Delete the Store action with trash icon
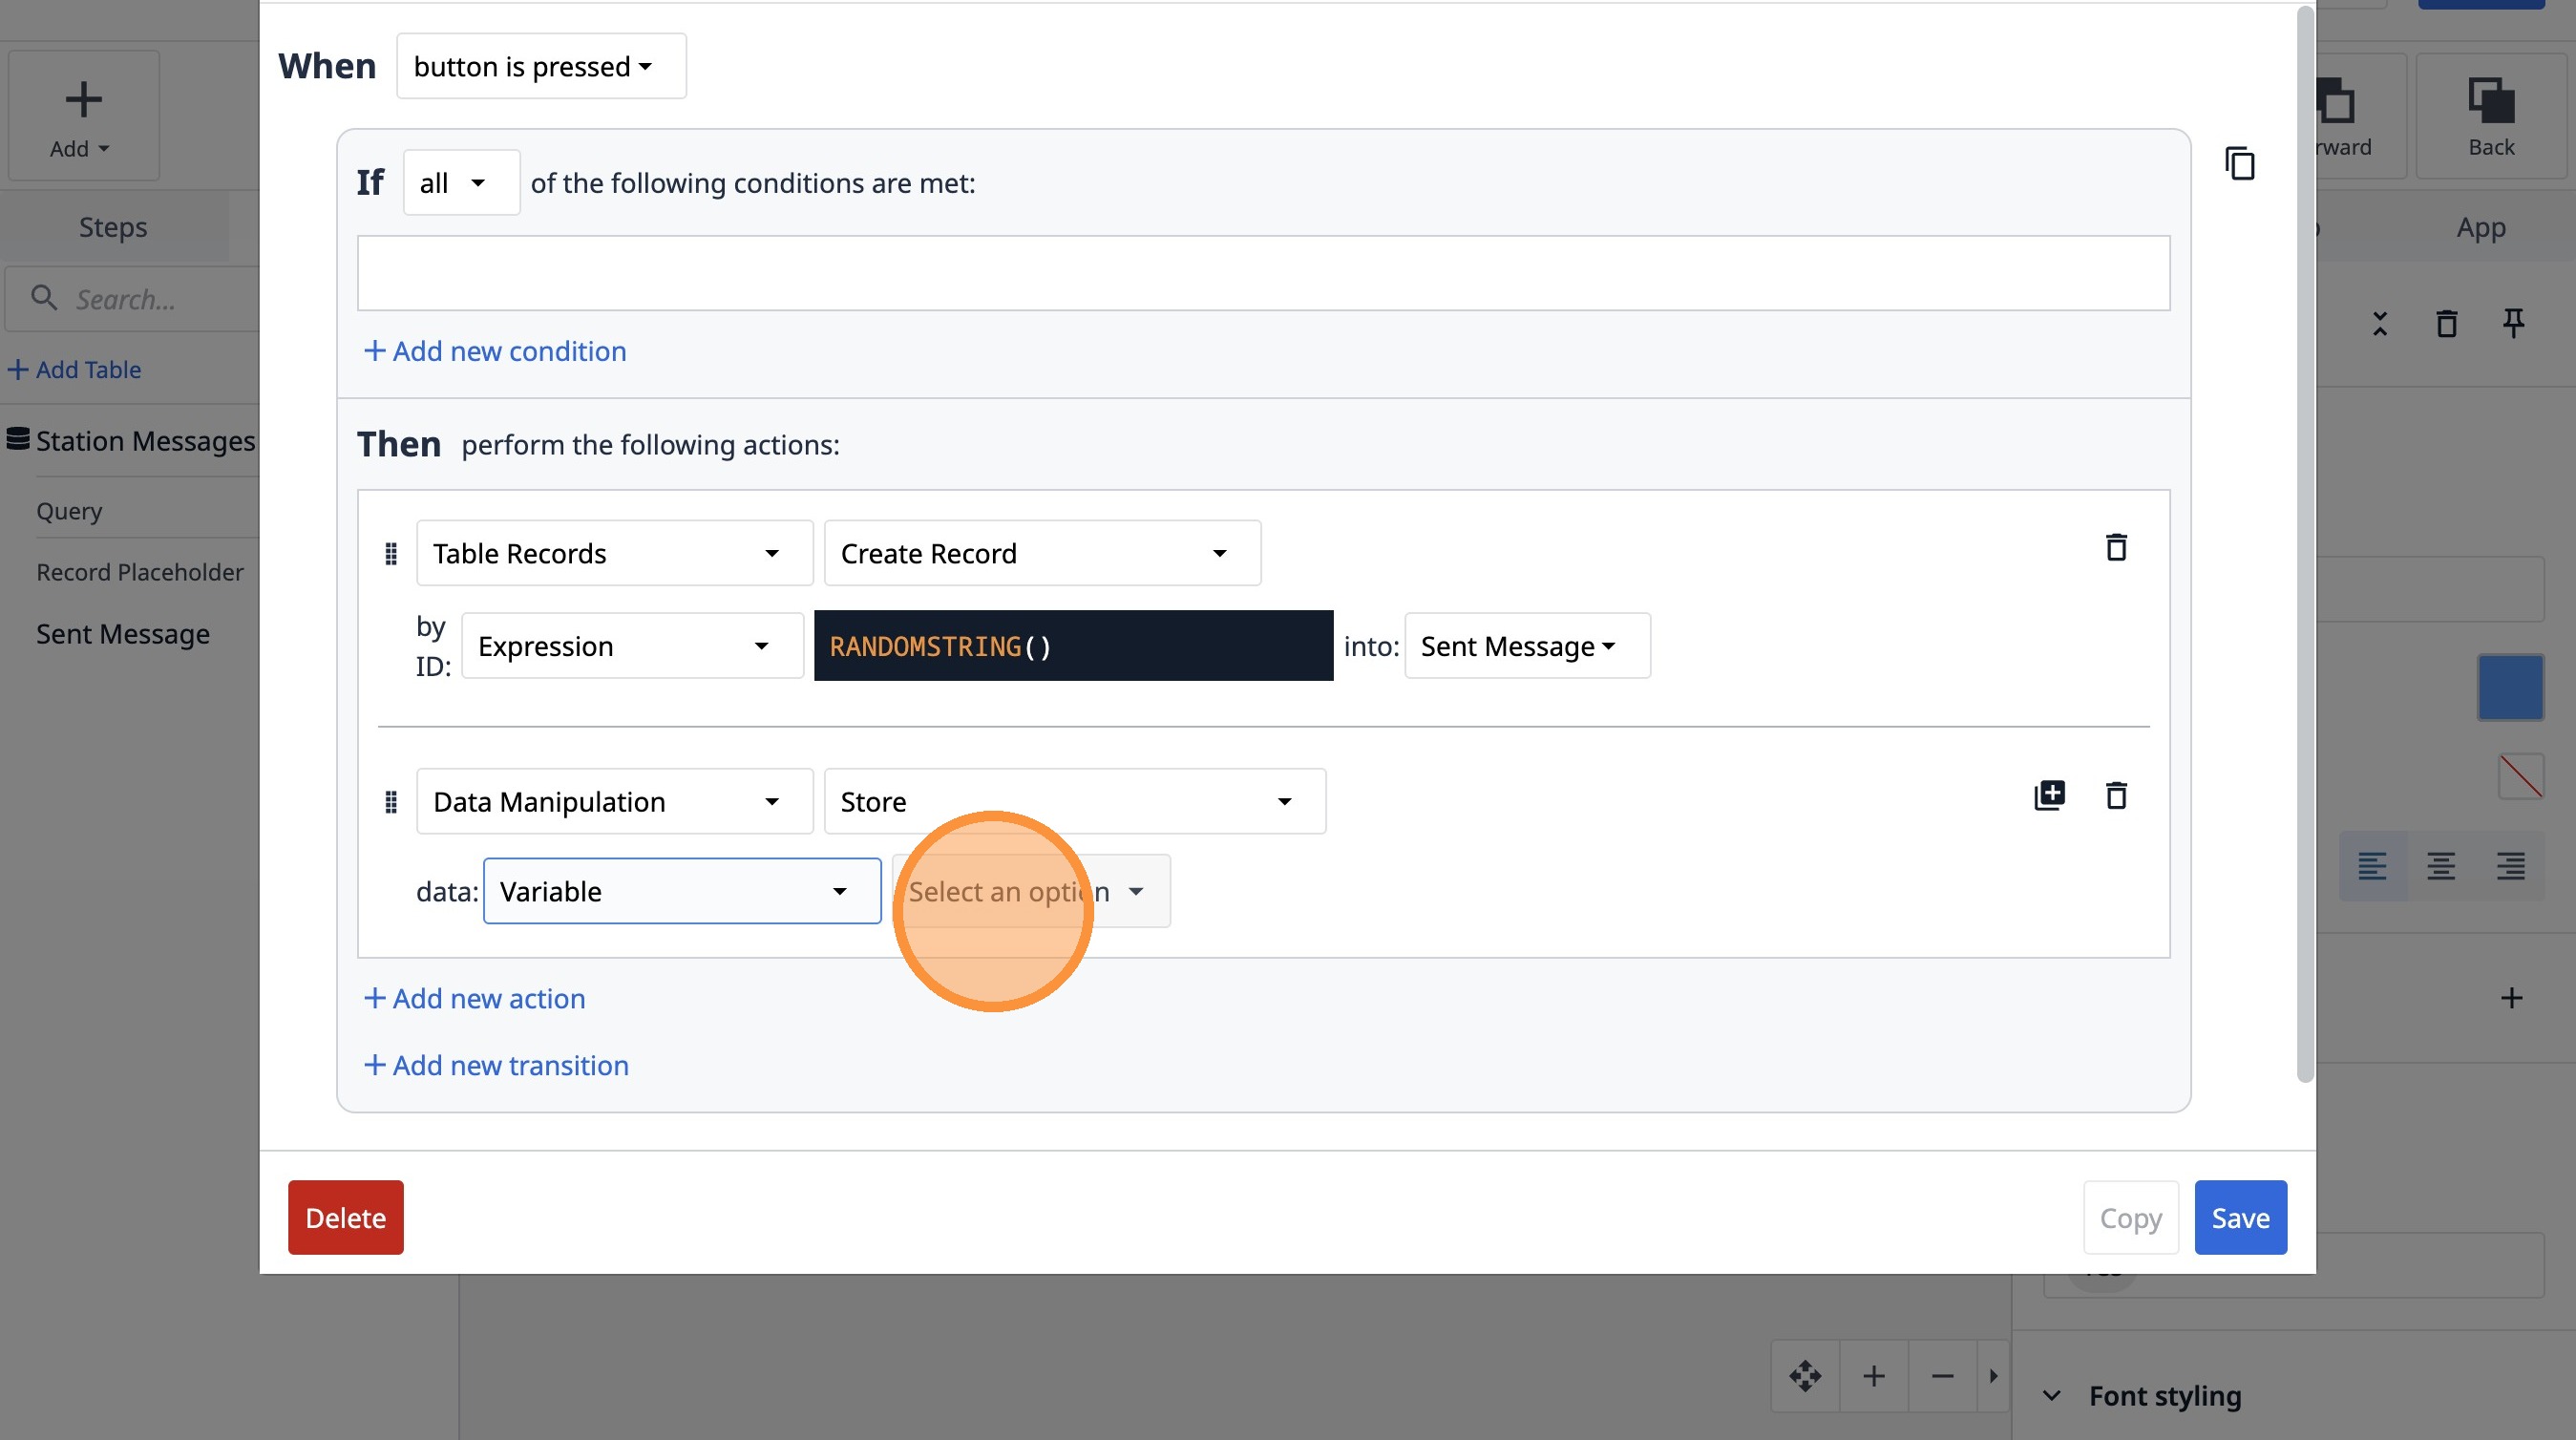This screenshot has width=2576, height=1440. tap(2116, 795)
